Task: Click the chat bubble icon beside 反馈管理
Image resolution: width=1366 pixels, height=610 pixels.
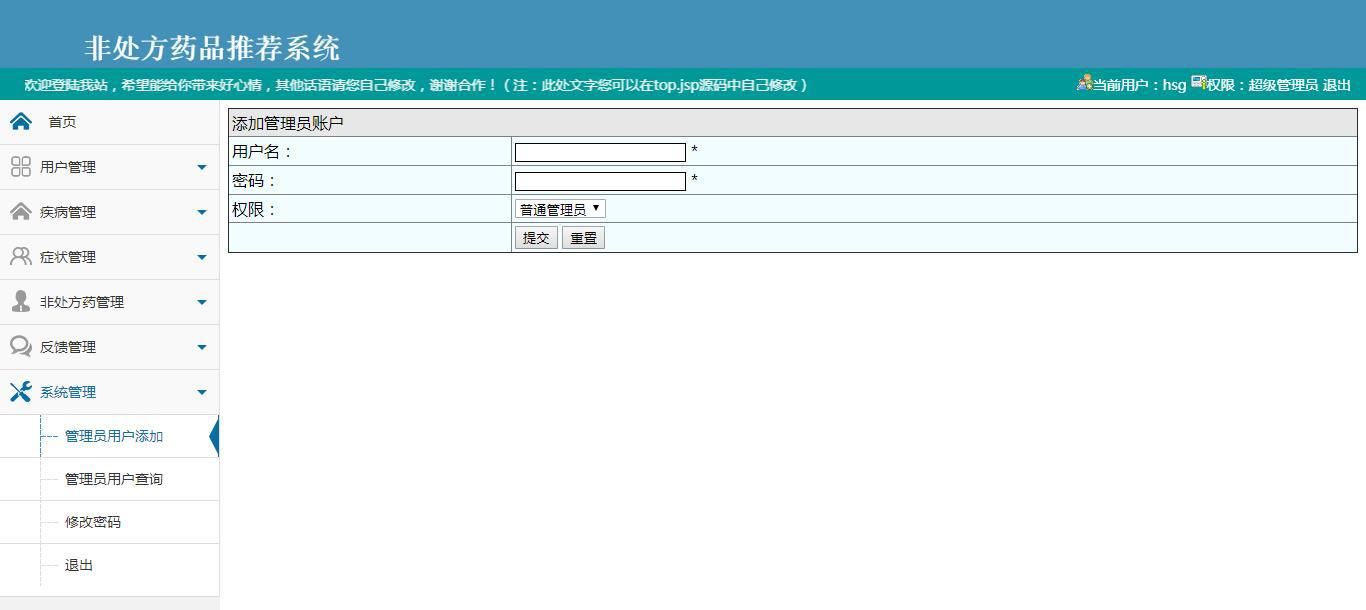Action: (x=21, y=347)
